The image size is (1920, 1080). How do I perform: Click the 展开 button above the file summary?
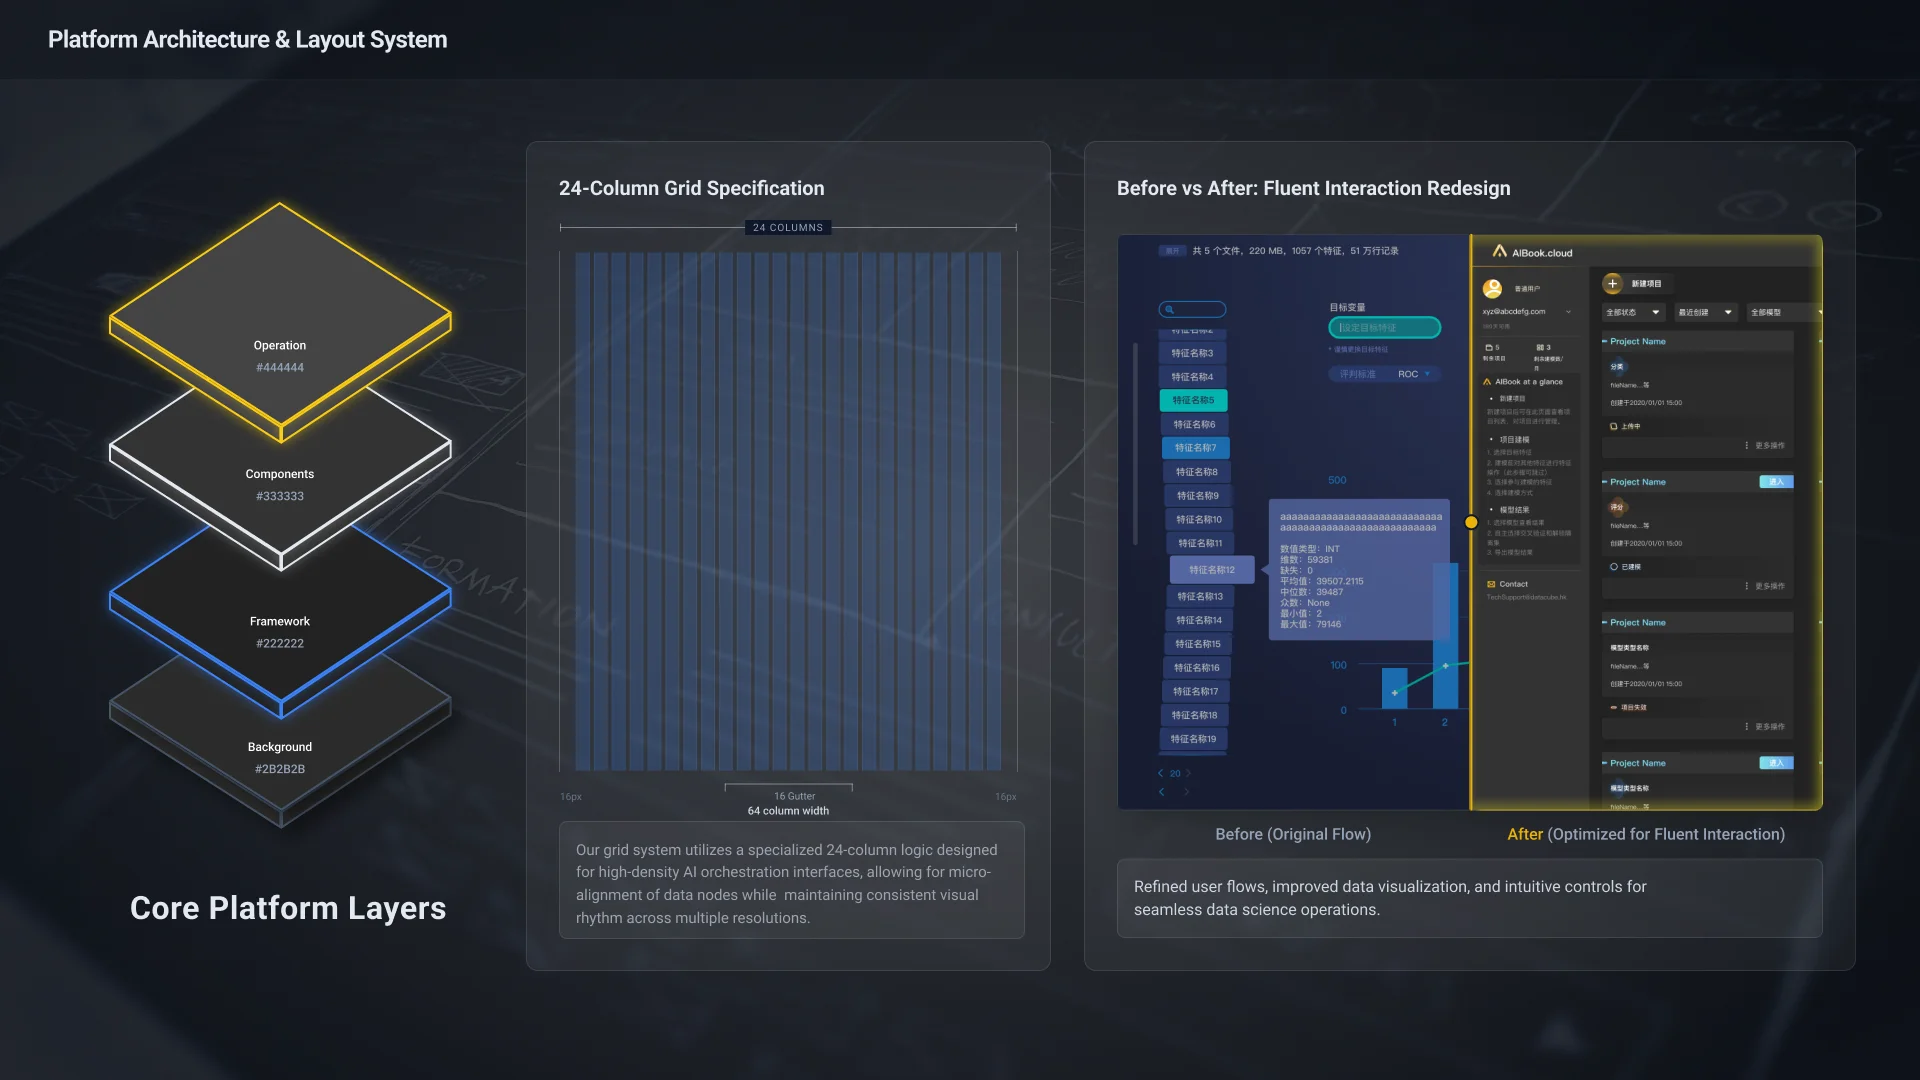pyautogui.click(x=1171, y=251)
